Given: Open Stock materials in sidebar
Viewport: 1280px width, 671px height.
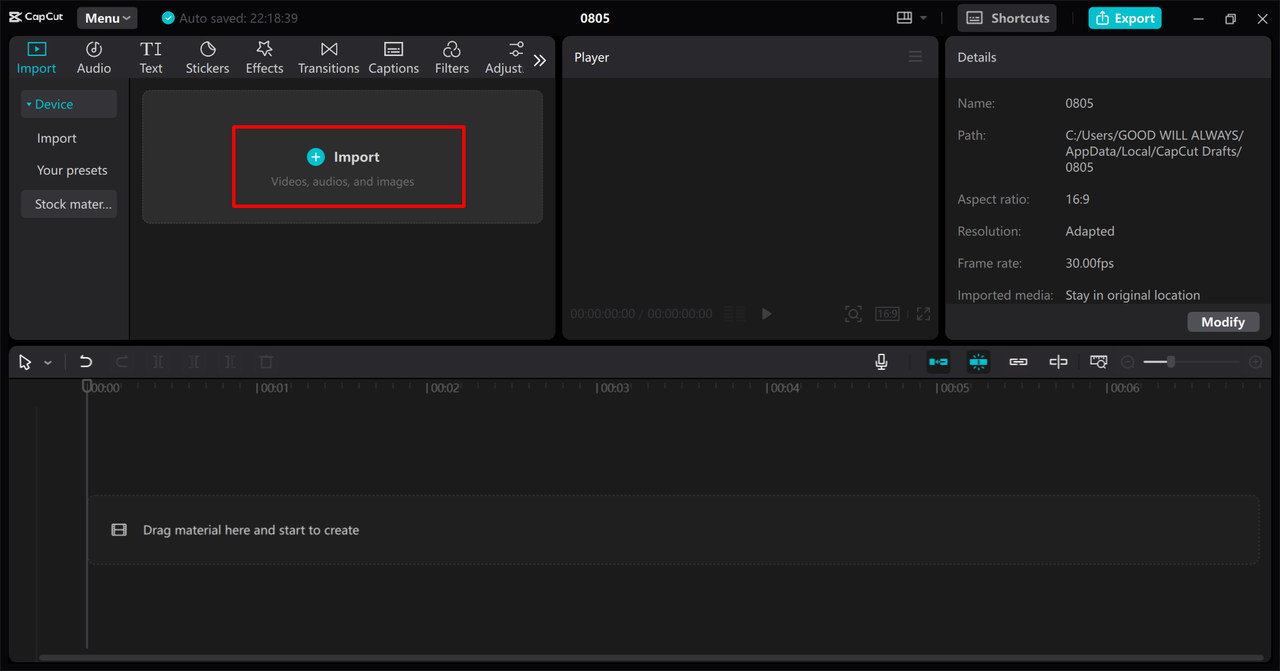Looking at the screenshot, I should click(69, 204).
